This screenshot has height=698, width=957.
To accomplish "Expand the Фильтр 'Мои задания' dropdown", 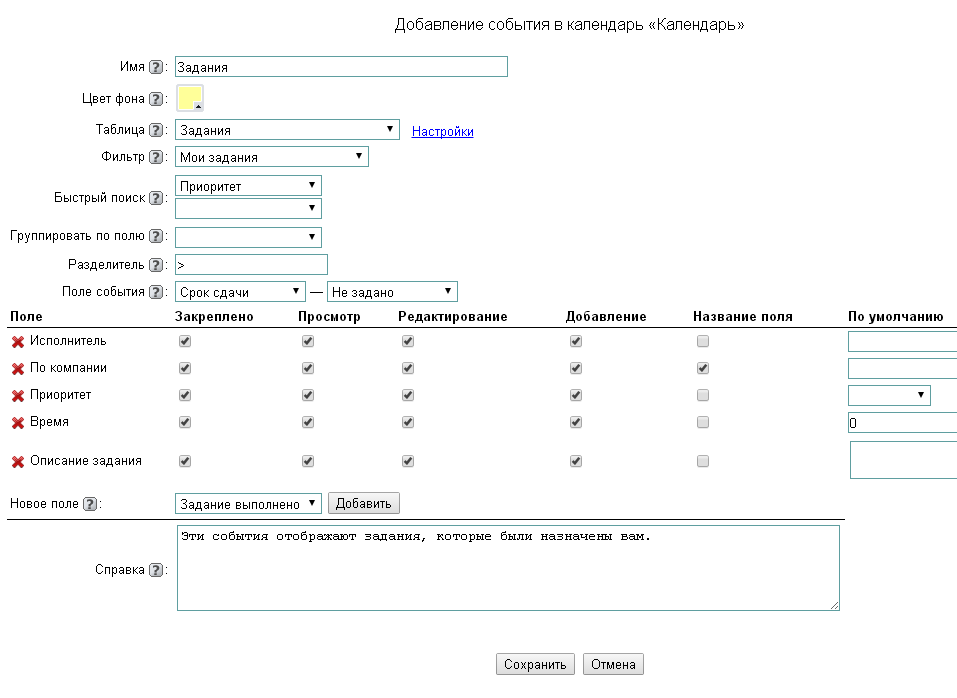I will pos(272,157).
